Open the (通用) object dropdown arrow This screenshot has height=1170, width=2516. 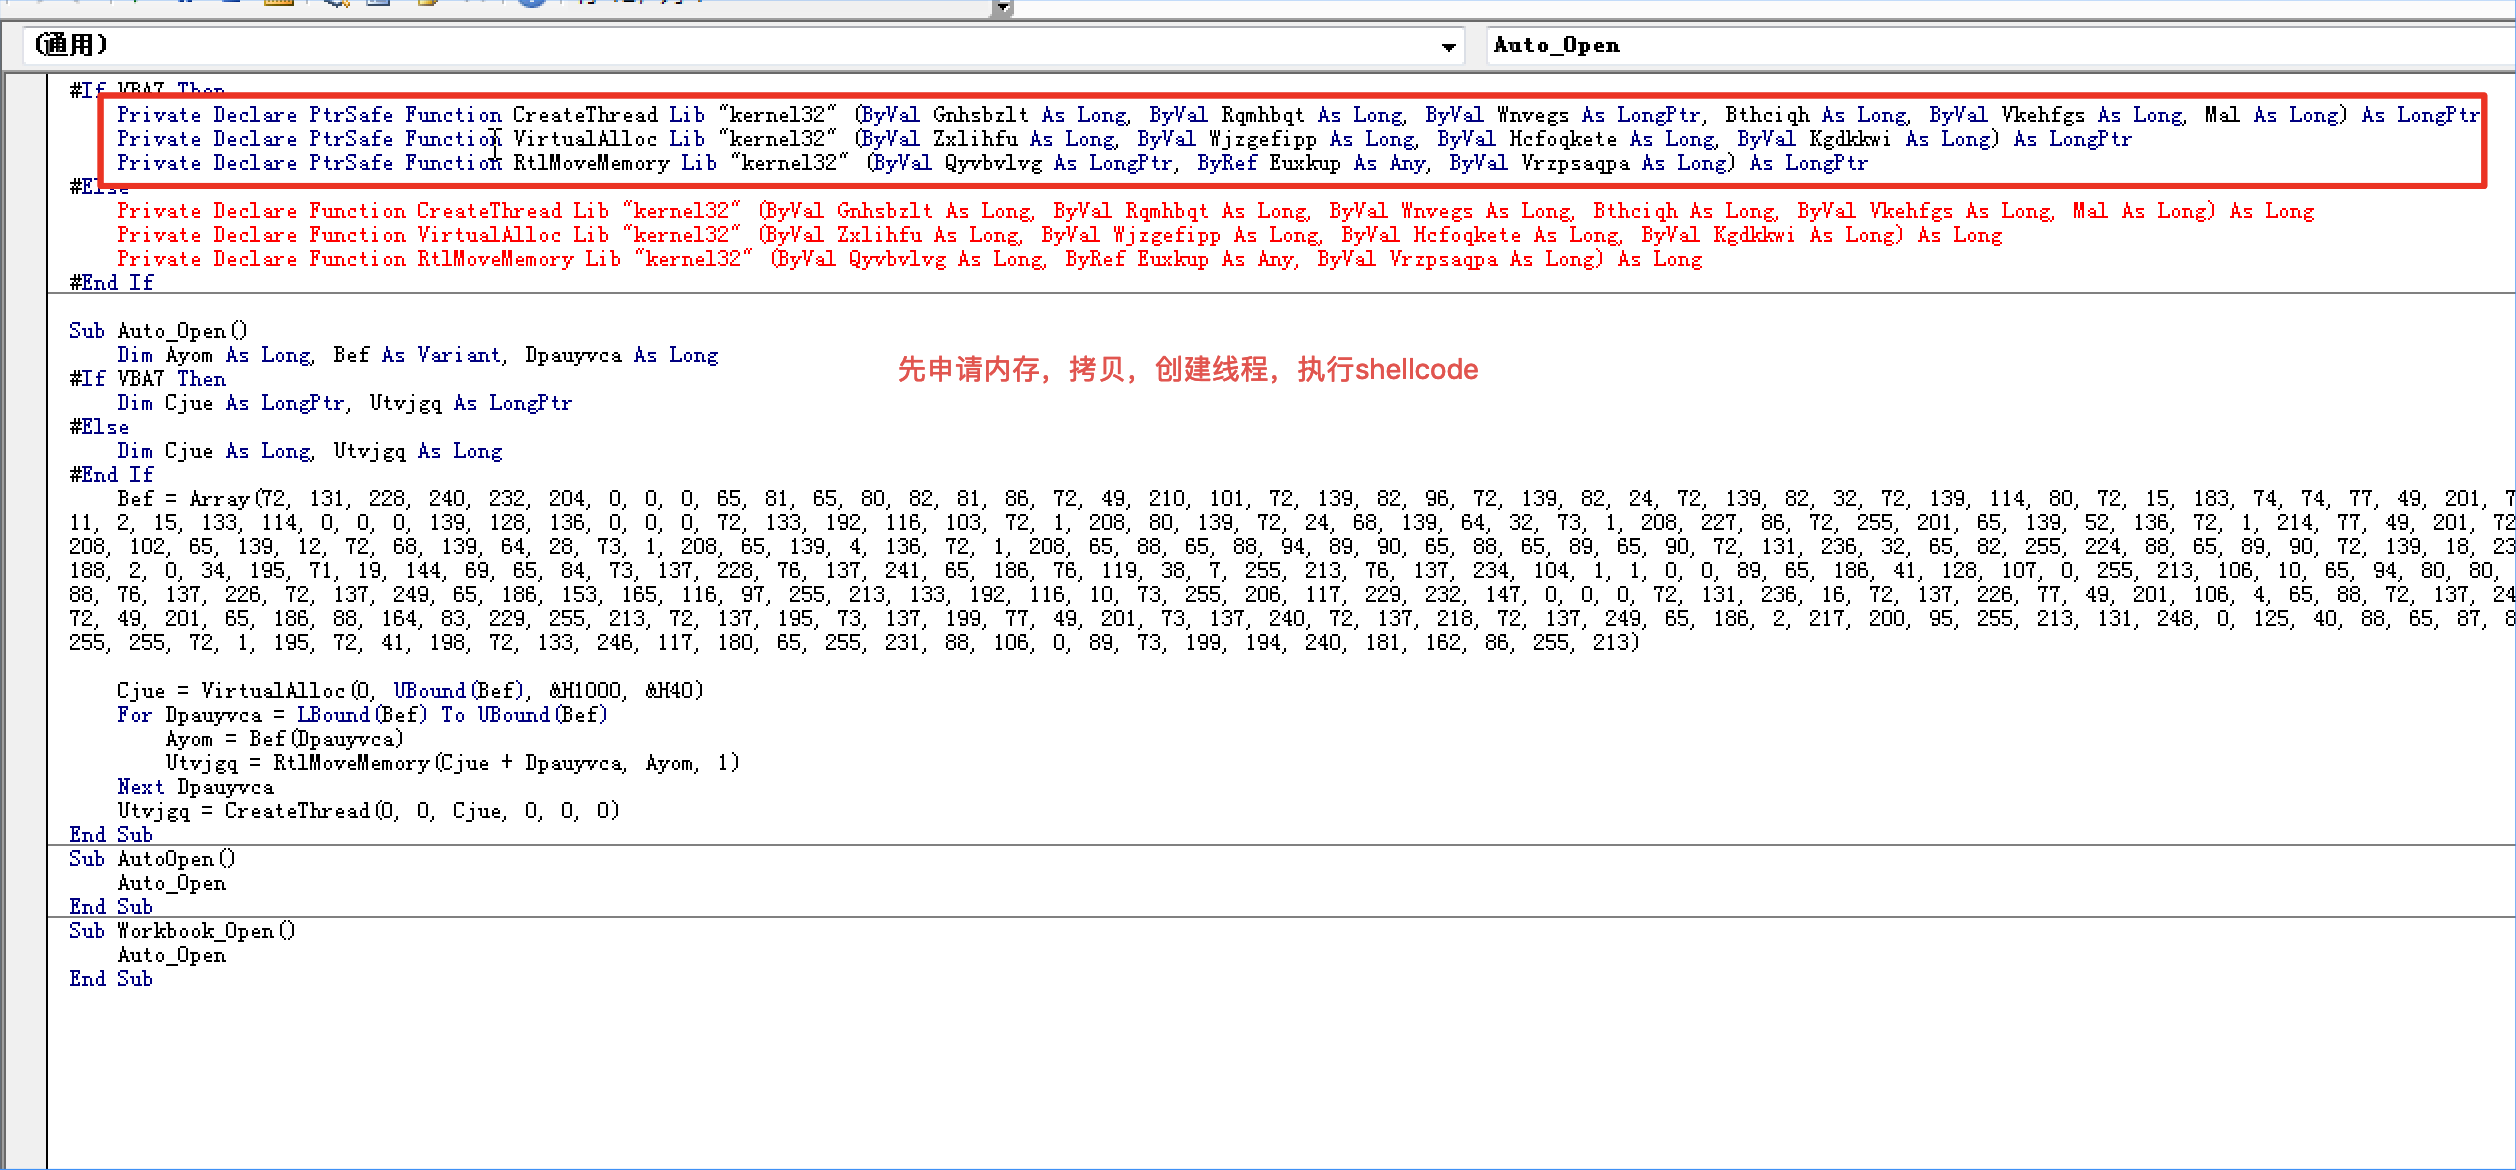1448,46
